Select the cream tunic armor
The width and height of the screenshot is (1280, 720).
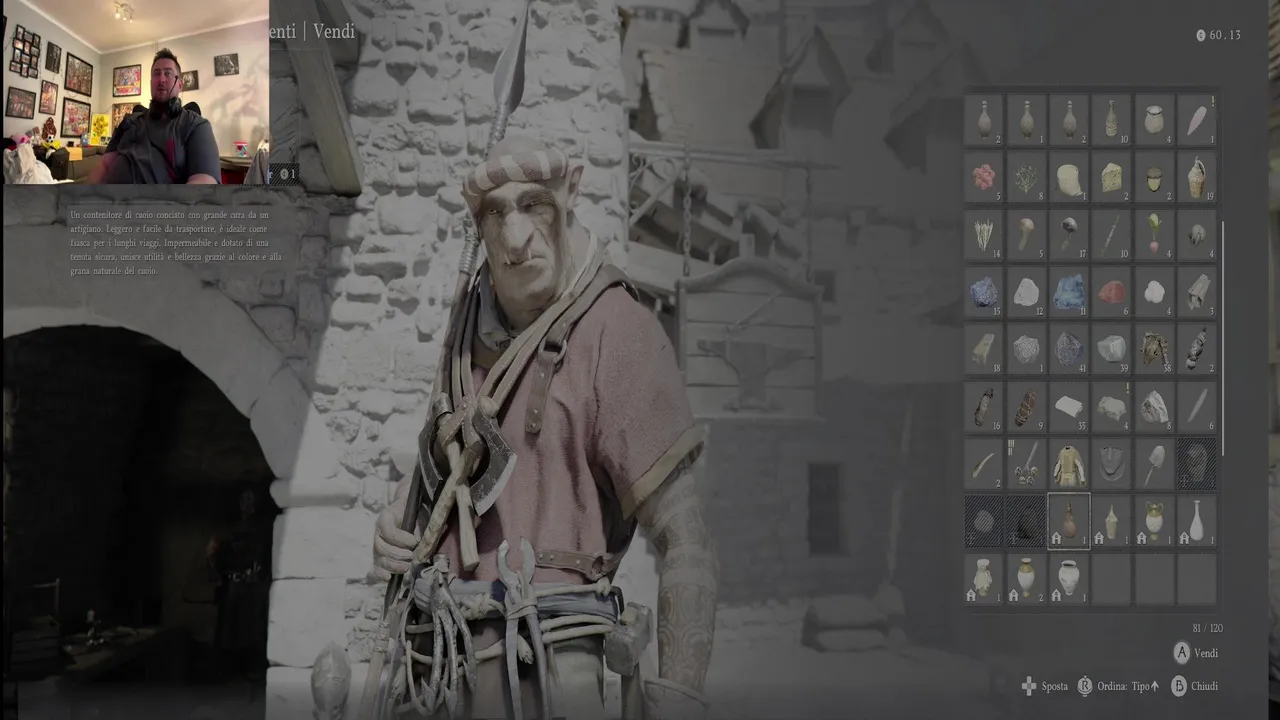coord(1069,463)
